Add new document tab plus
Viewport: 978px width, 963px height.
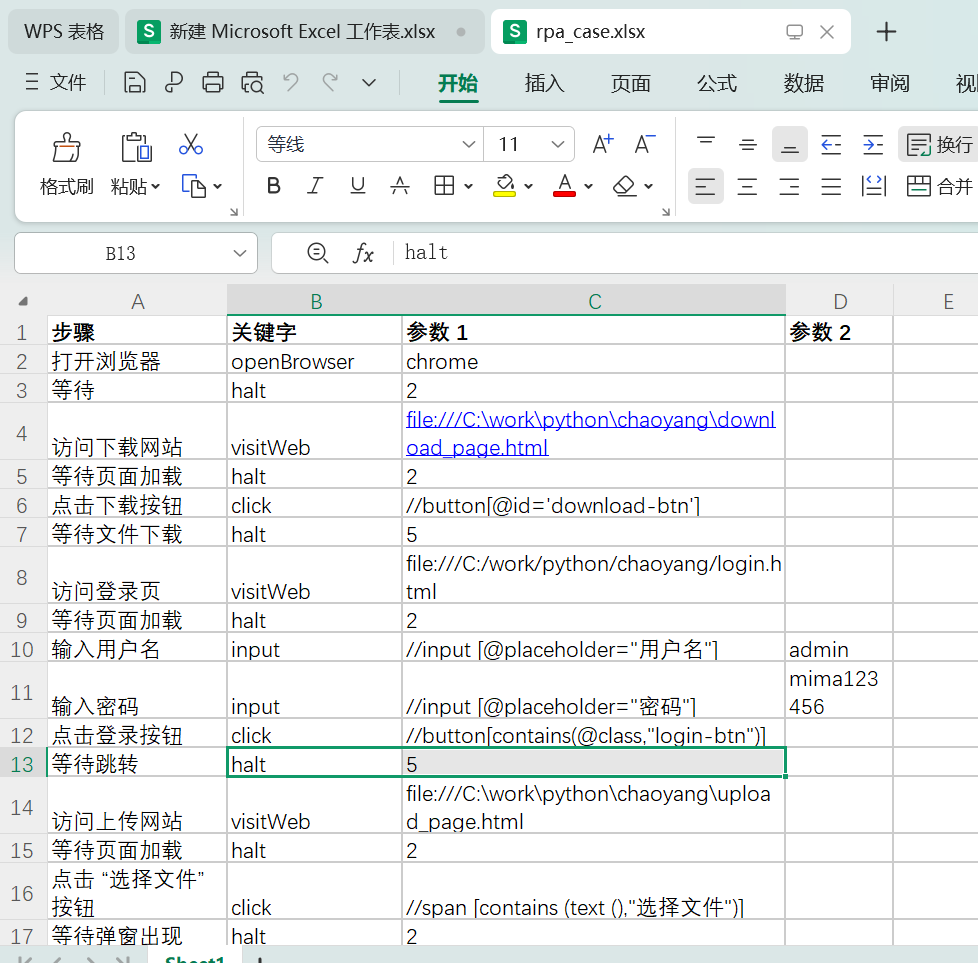[886, 31]
